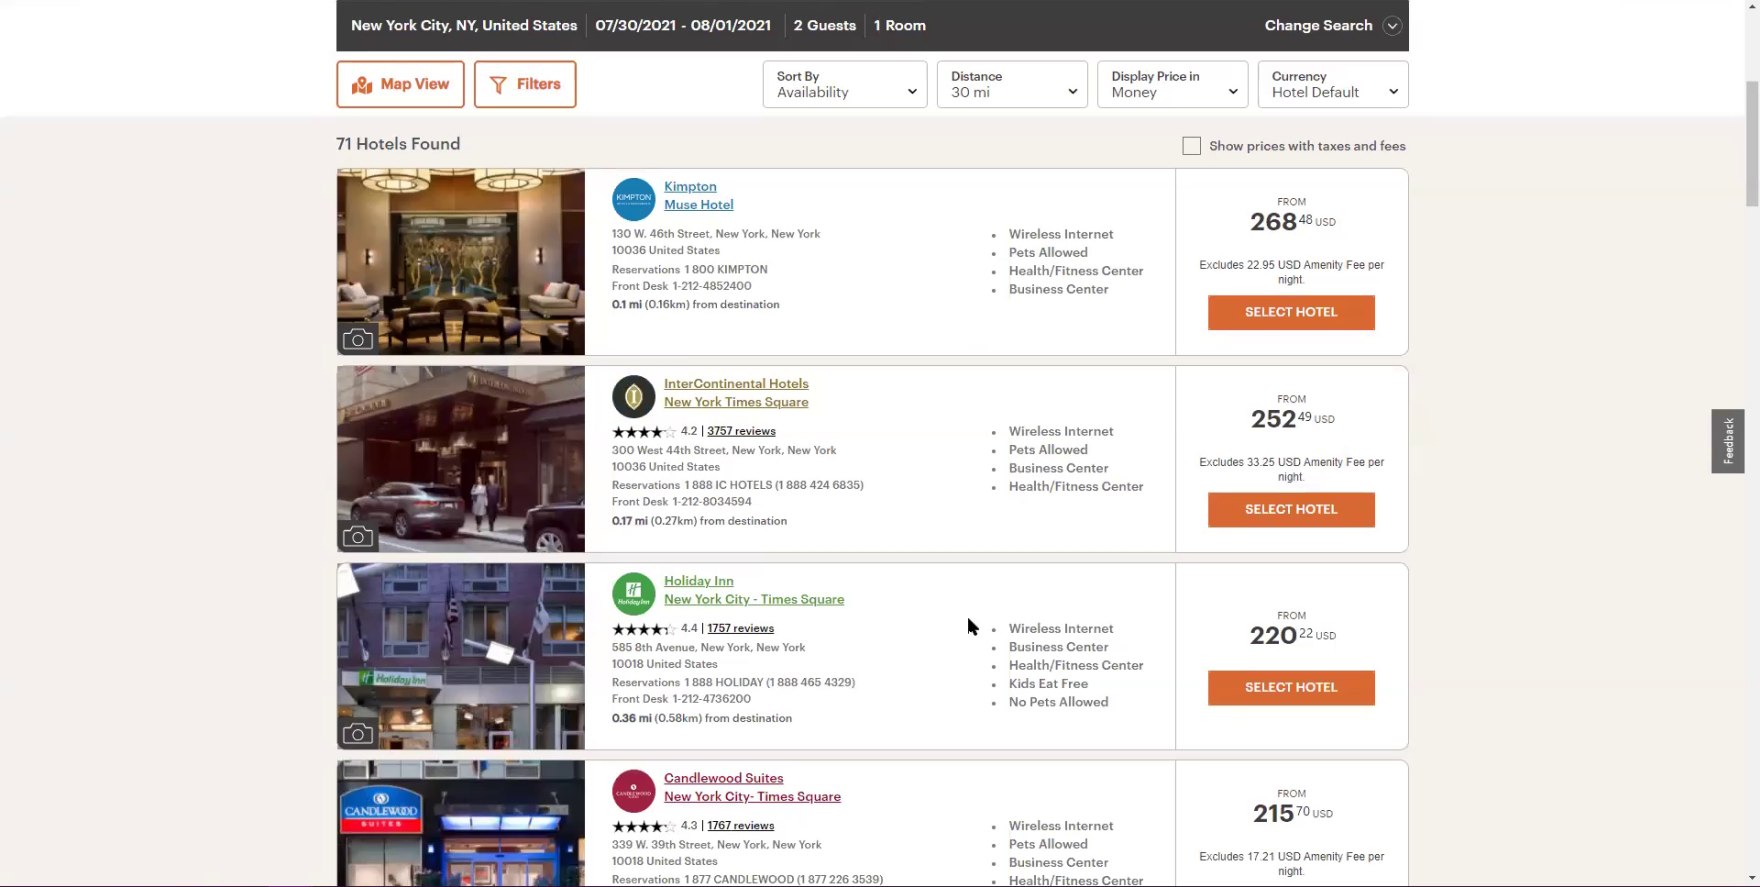The width and height of the screenshot is (1760, 887).
Task: Expand the Change Search chevron icon
Action: [1391, 26]
